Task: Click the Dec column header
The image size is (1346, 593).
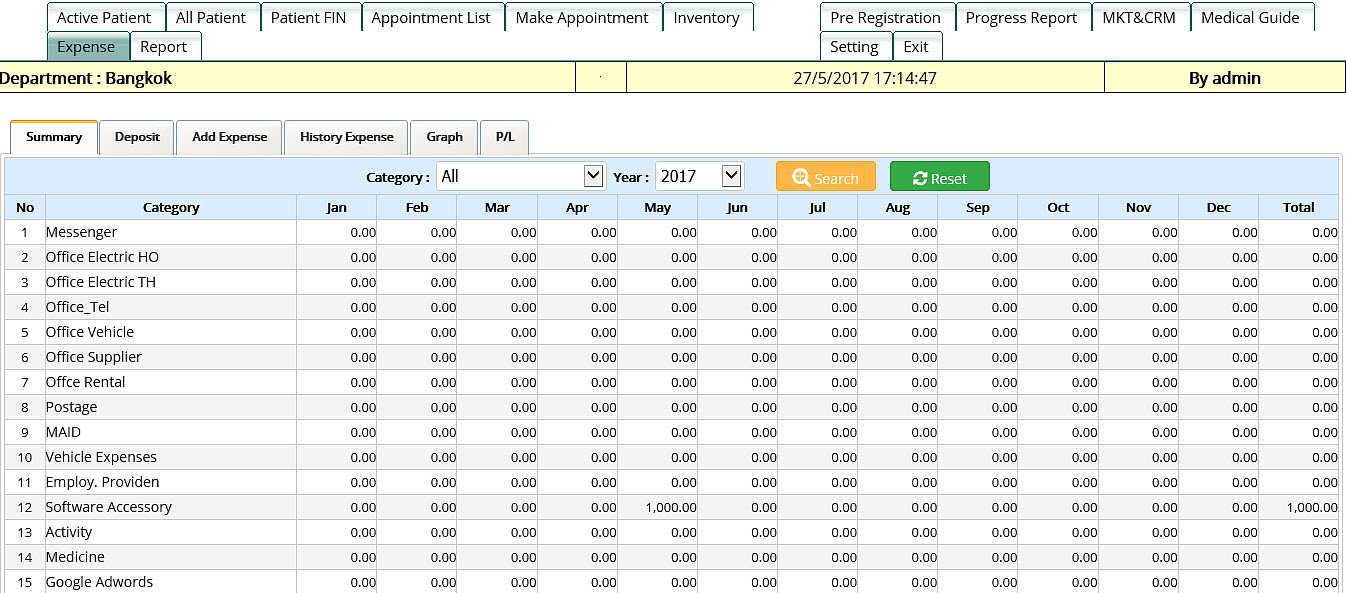Action: [1218, 207]
